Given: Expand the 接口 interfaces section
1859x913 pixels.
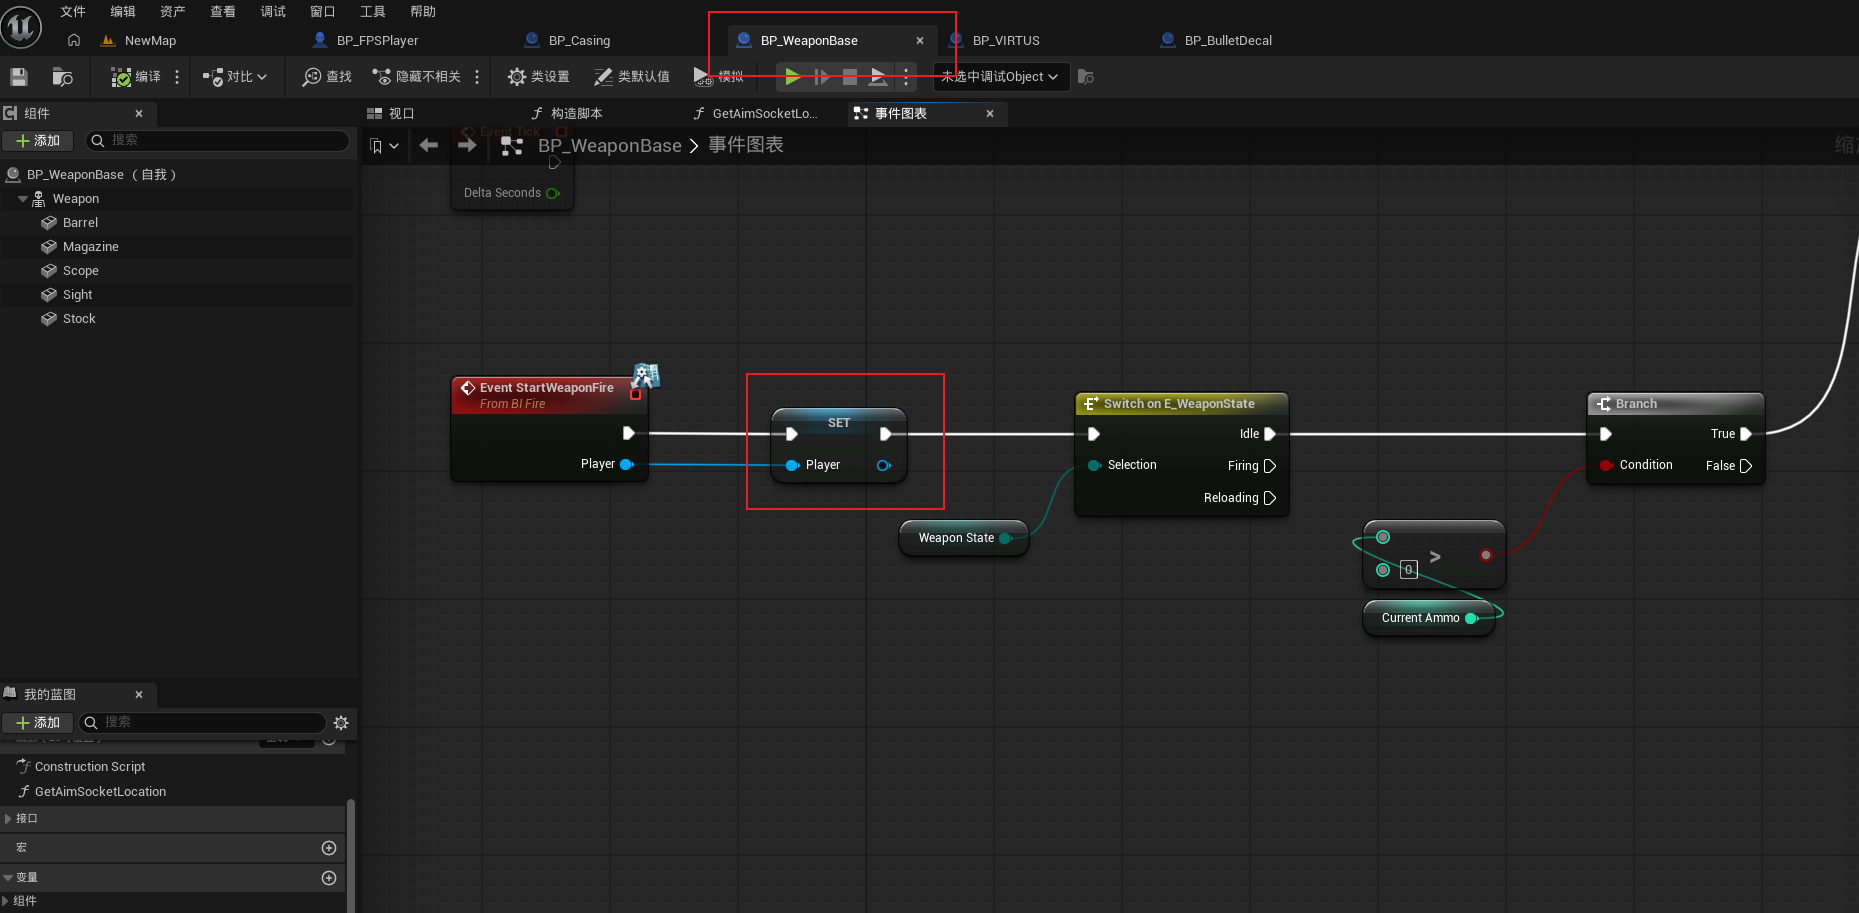Looking at the screenshot, I should coord(8,819).
